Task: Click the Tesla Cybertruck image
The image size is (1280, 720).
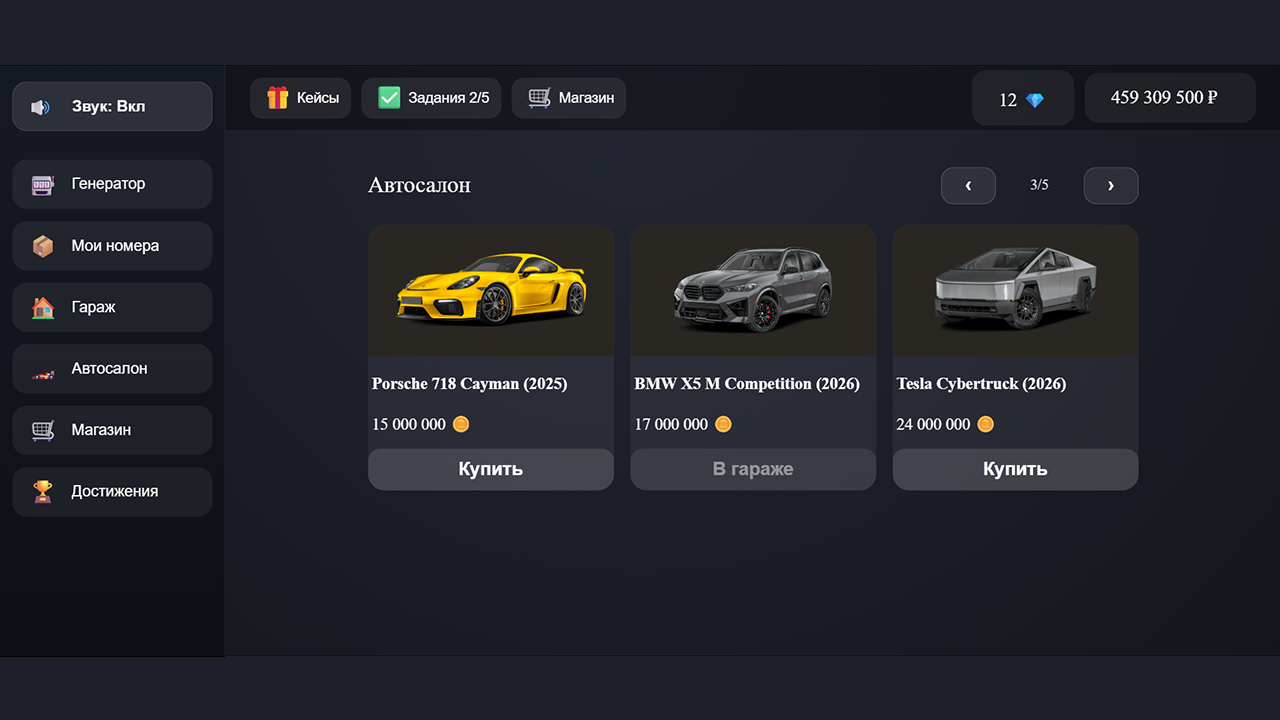Action: (1015, 289)
